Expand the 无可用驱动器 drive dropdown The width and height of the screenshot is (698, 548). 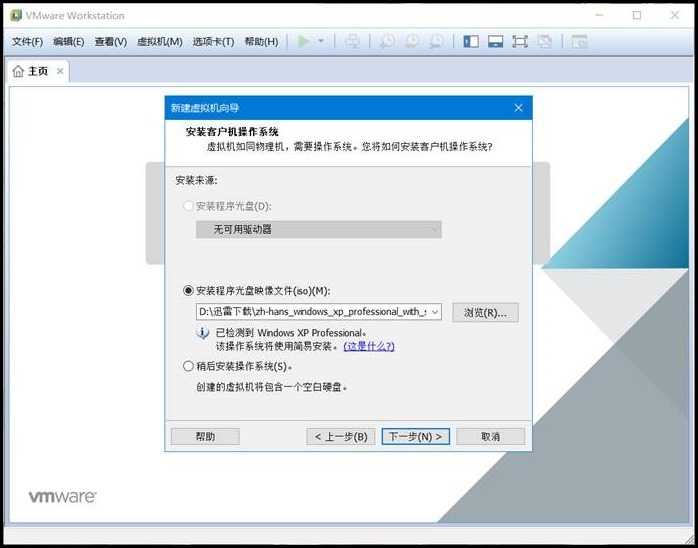(x=319, y=230)
